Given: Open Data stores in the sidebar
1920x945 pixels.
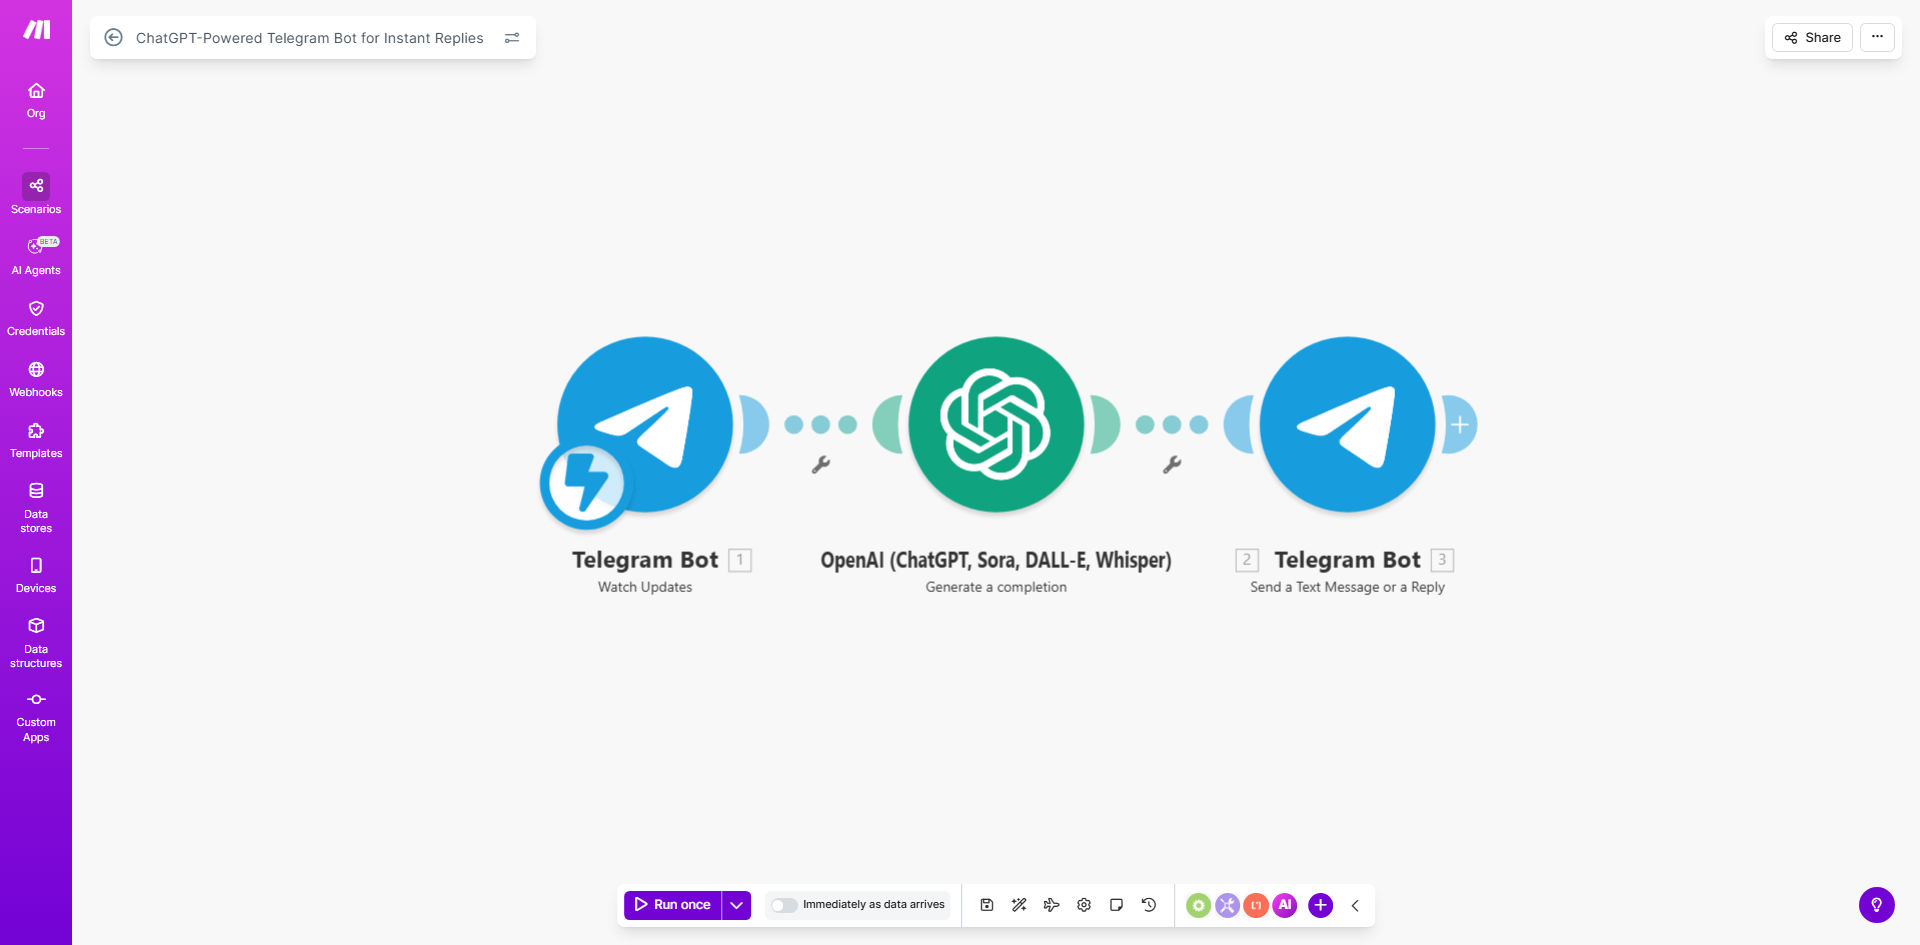Looking at the screenshot, I should [36, 507].
